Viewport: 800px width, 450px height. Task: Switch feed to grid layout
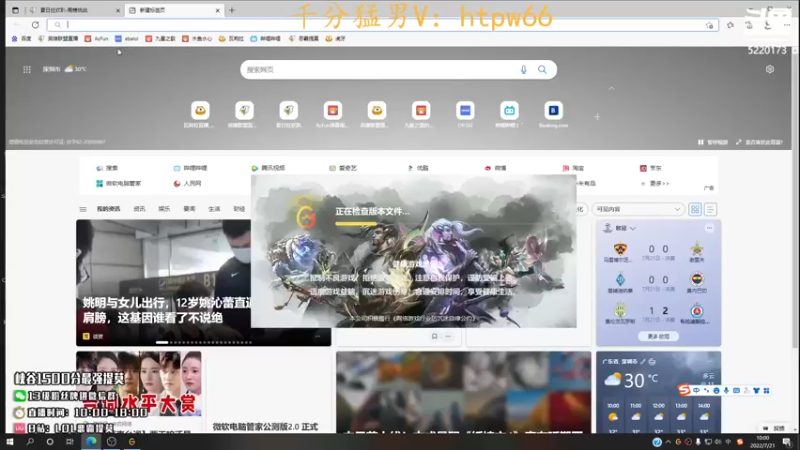click(695, 209)
